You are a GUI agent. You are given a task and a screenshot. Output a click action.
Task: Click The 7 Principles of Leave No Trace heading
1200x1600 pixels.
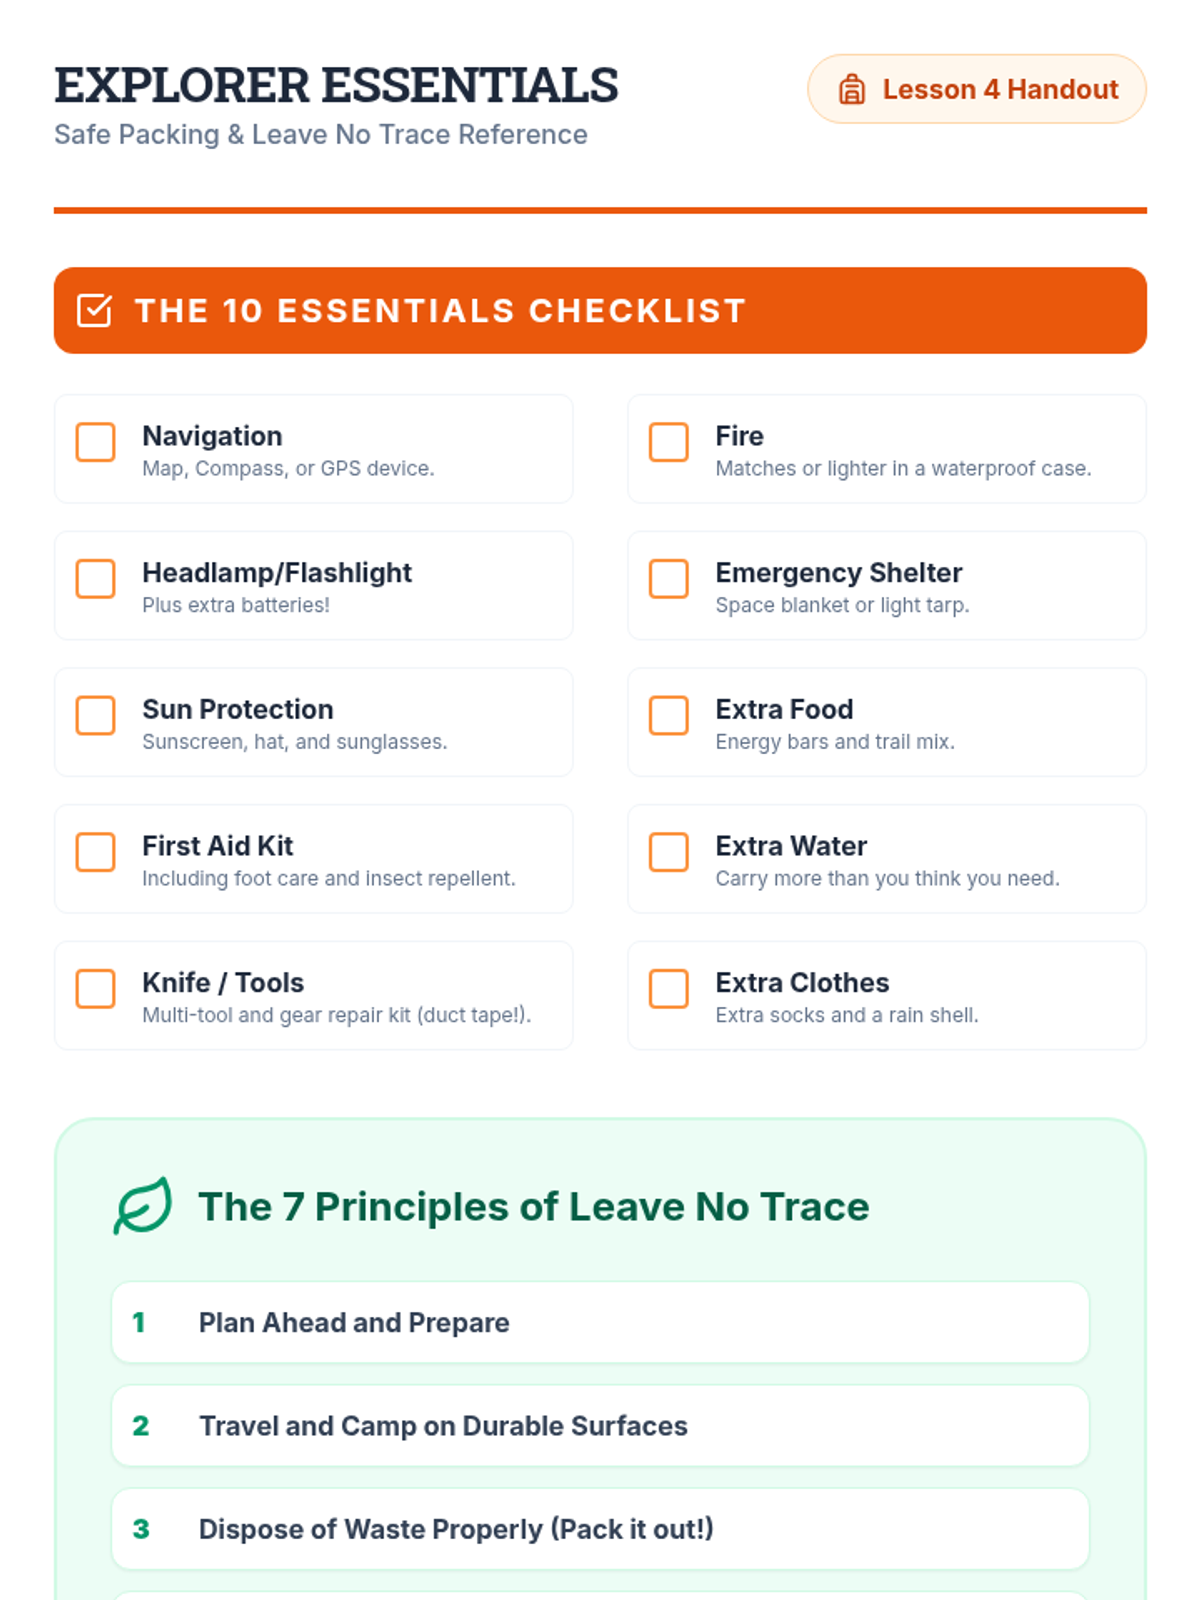[x=533, y=1207]
